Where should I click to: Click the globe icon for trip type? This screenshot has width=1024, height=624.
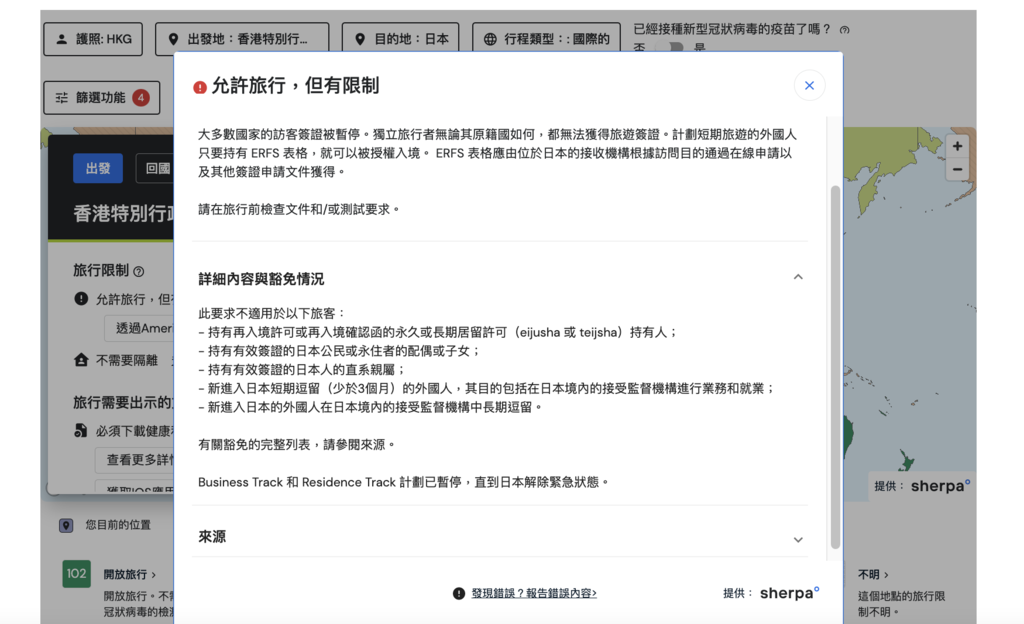click(x=490, y=39)
